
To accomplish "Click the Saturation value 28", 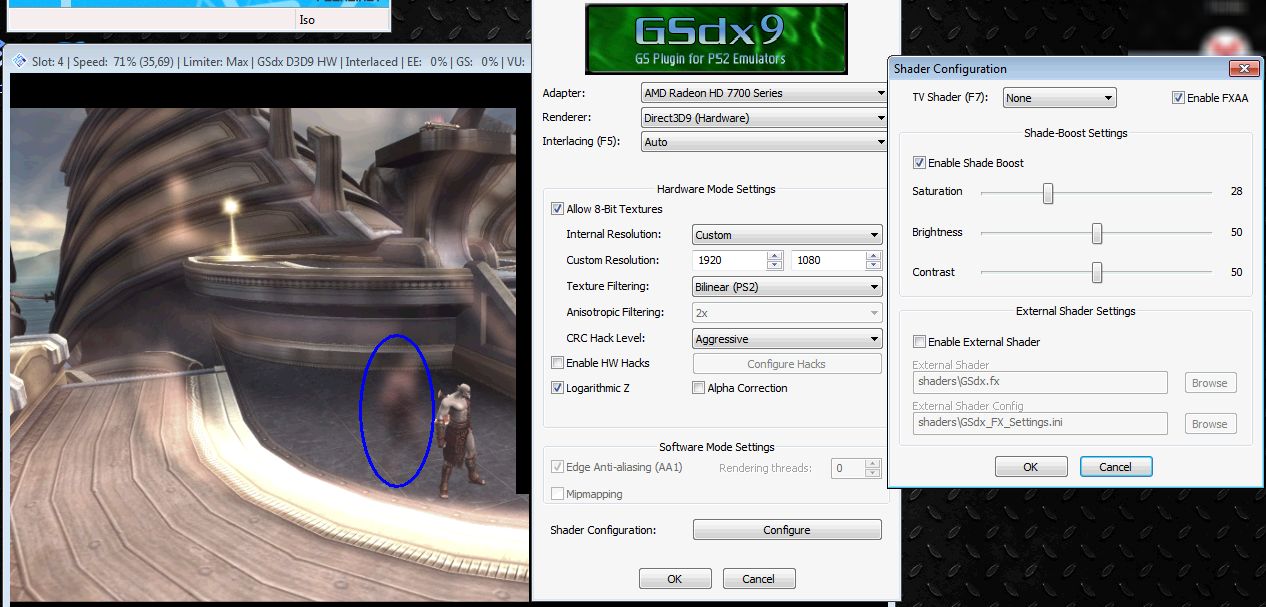I will pyautogui.click(x=1237, y=191).
